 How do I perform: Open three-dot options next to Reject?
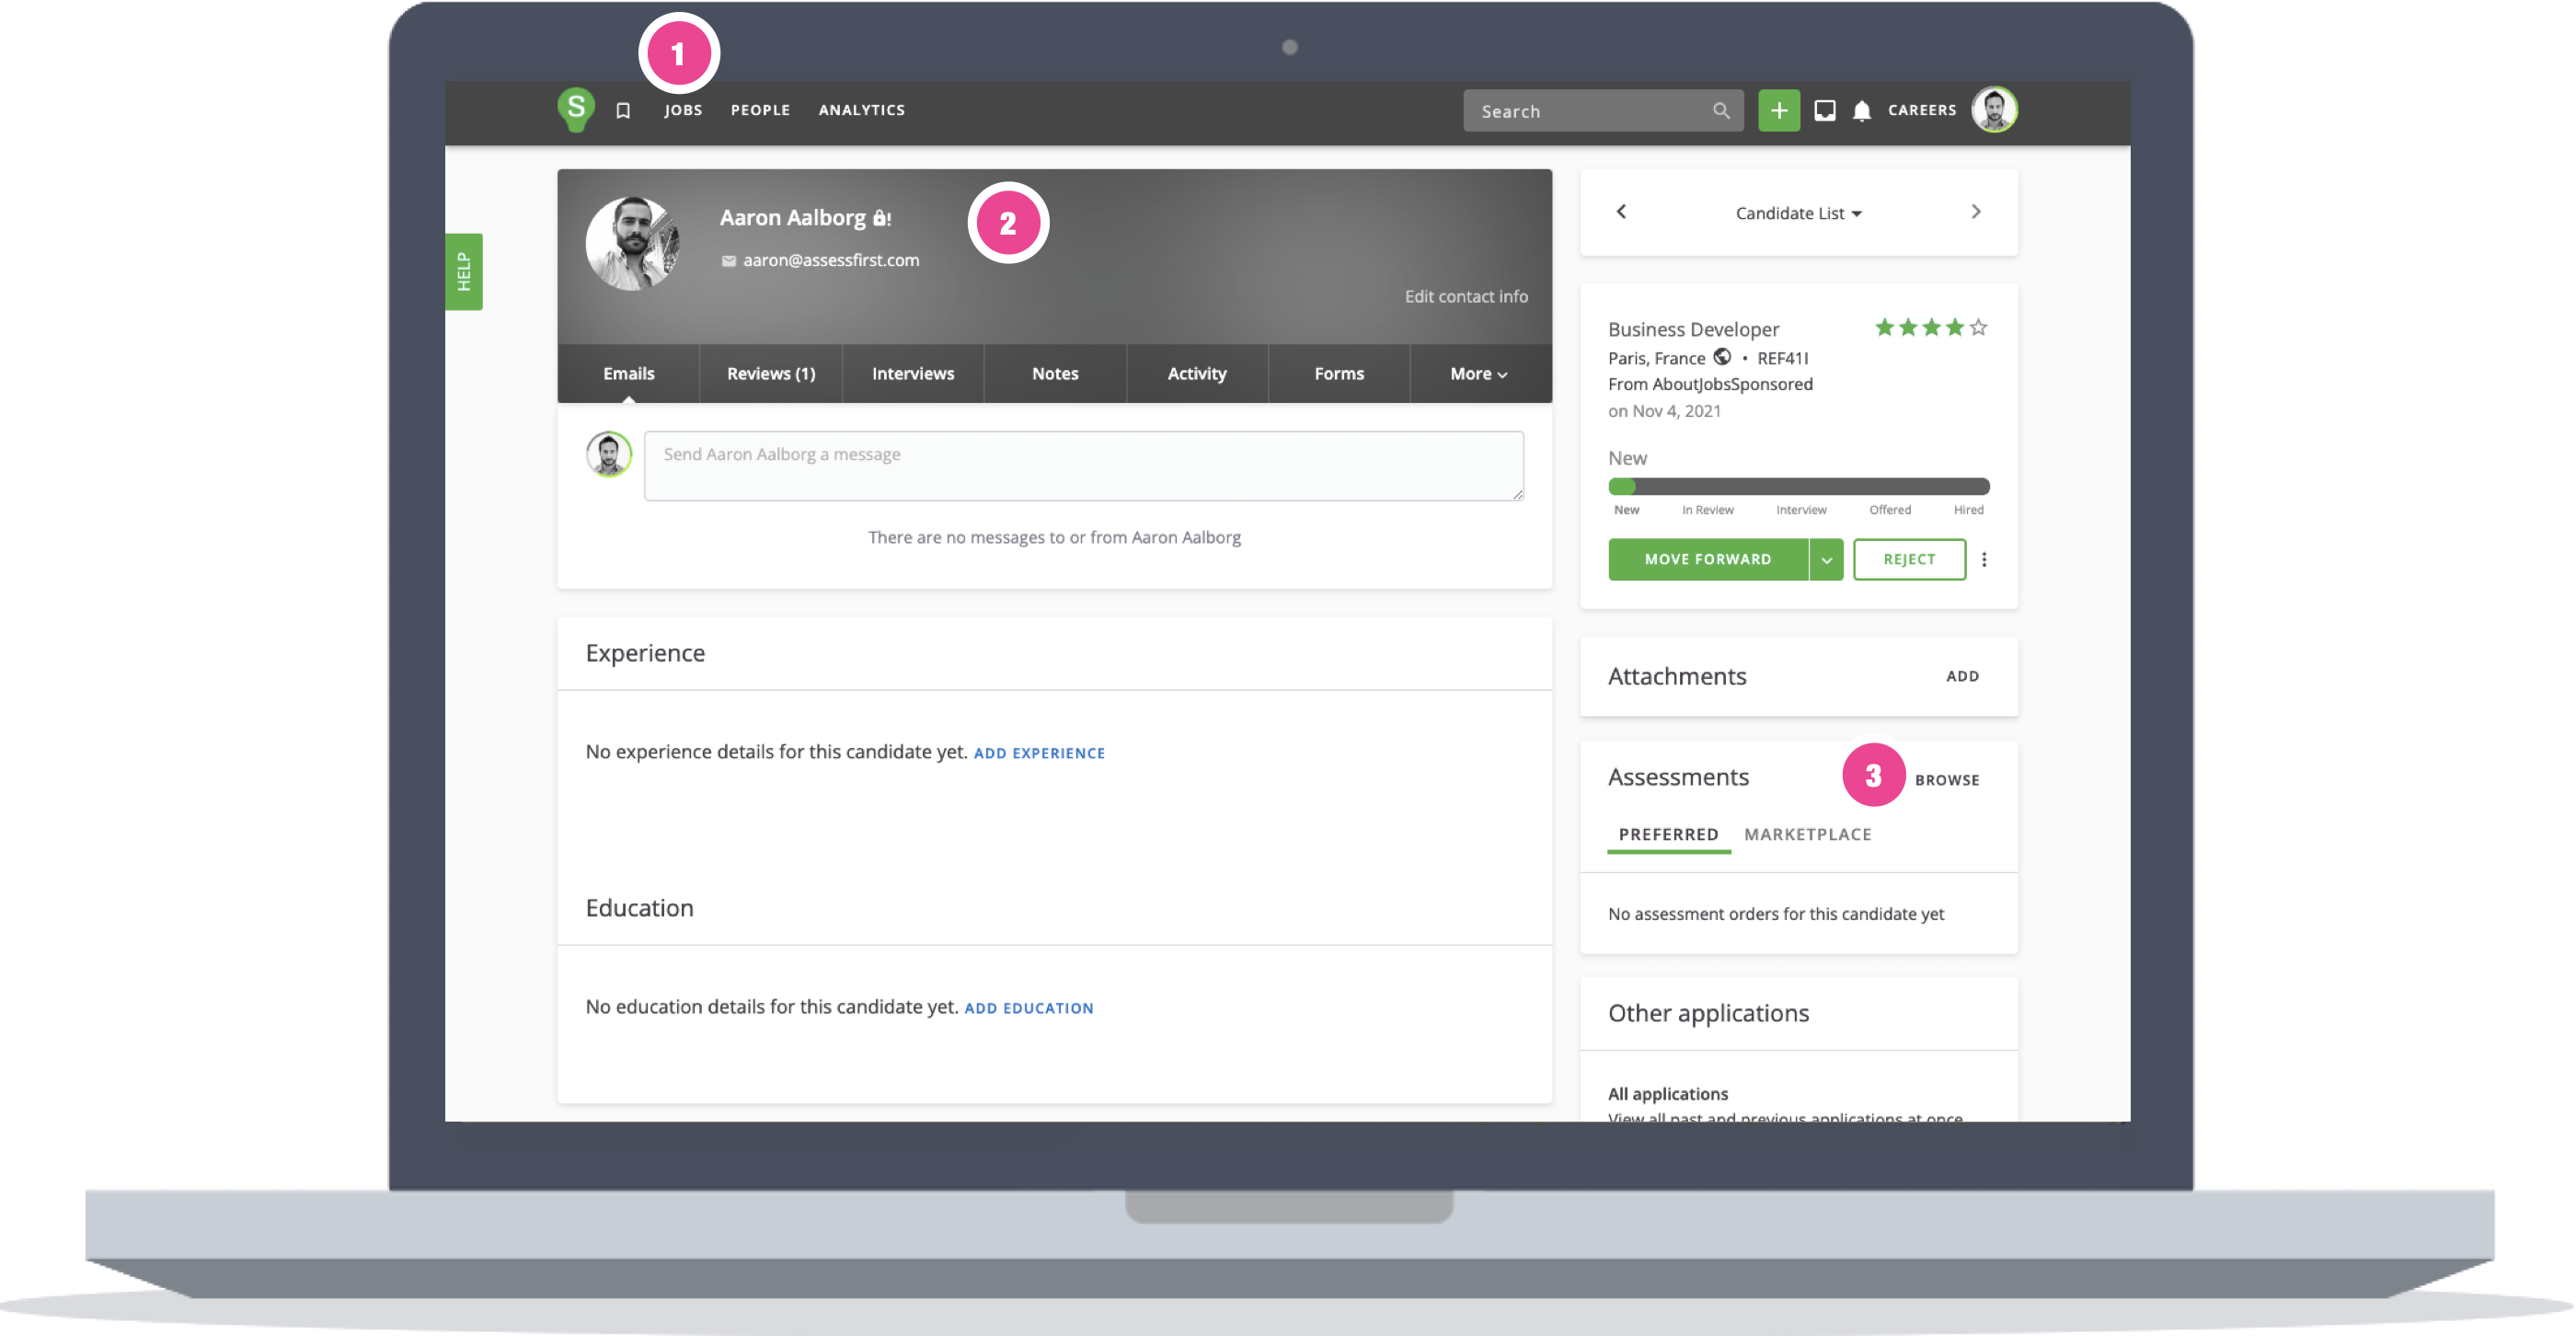click(x=1984, y=560)
